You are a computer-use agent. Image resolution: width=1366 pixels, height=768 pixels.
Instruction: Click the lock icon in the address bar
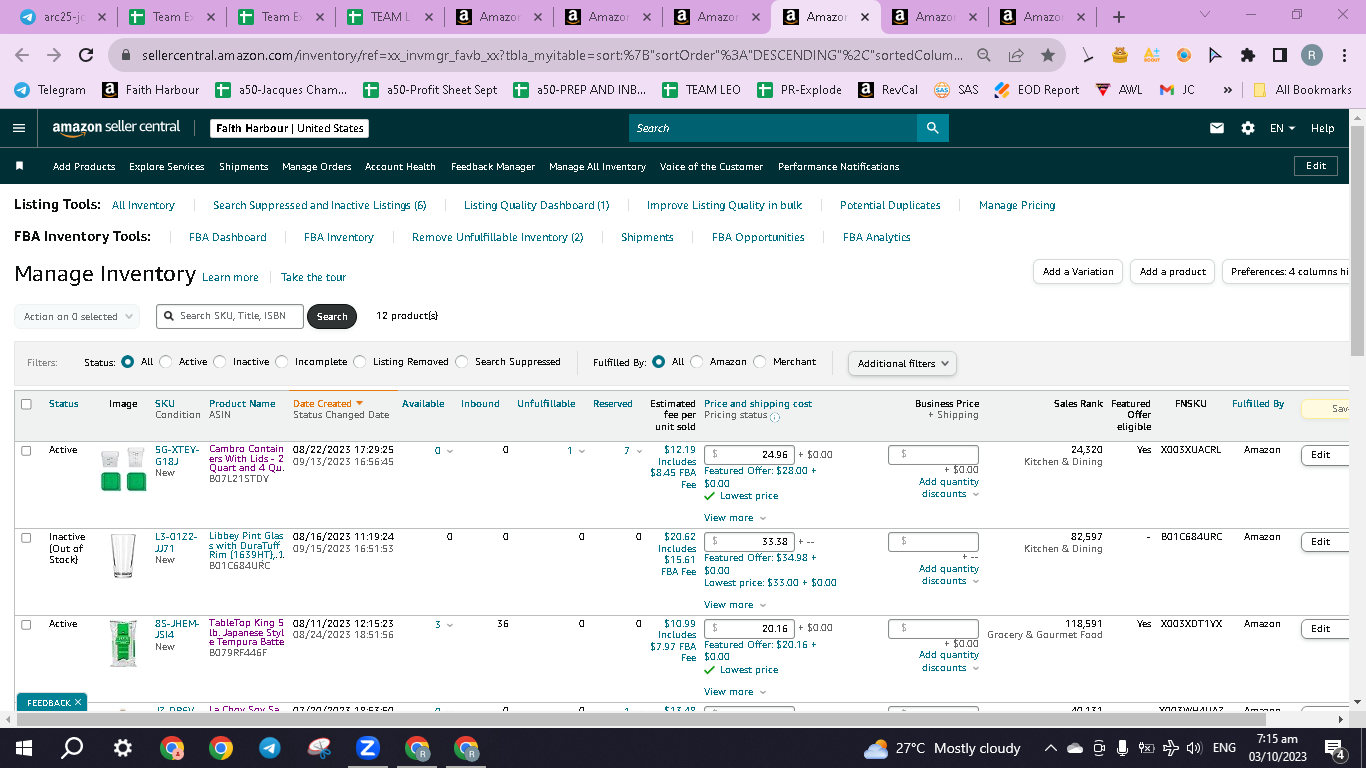(x=127, y=56)
